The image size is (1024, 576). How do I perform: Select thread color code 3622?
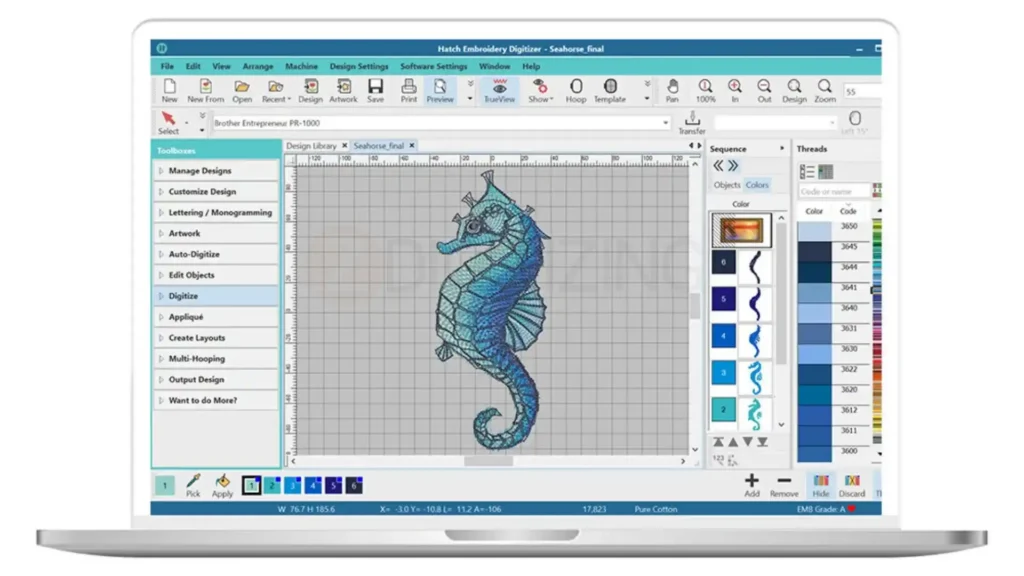835,373
